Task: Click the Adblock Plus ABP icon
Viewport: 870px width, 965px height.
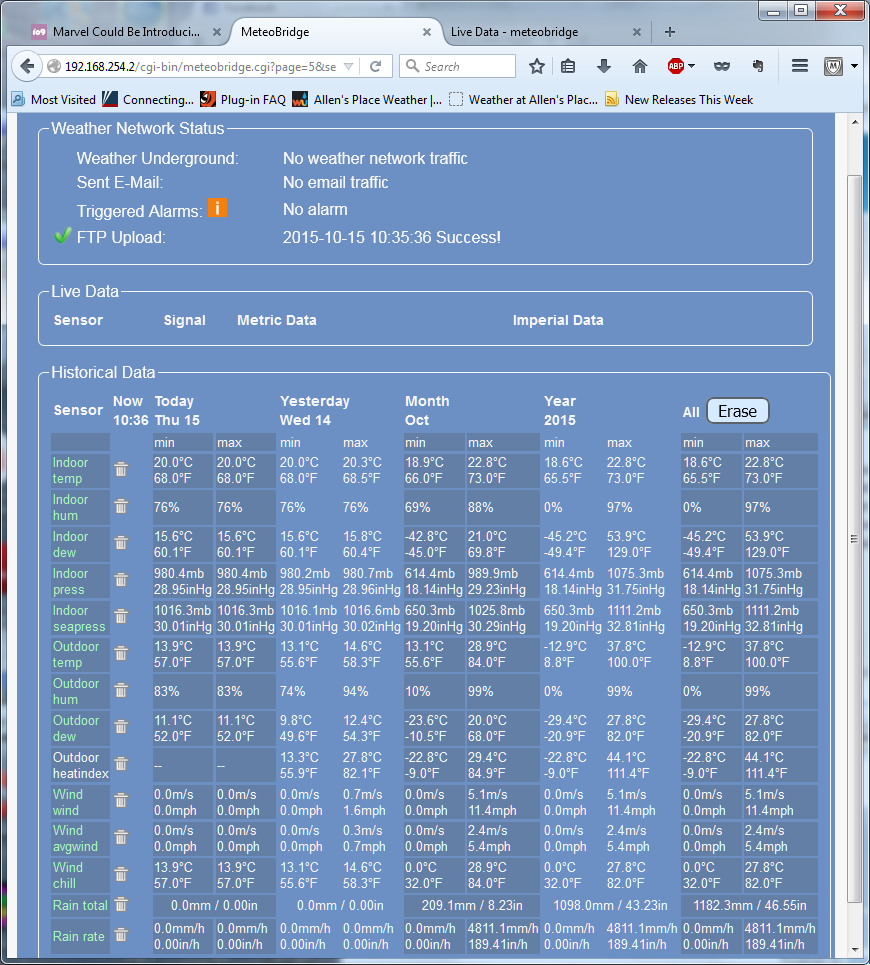Action: [x=676, y=66]
